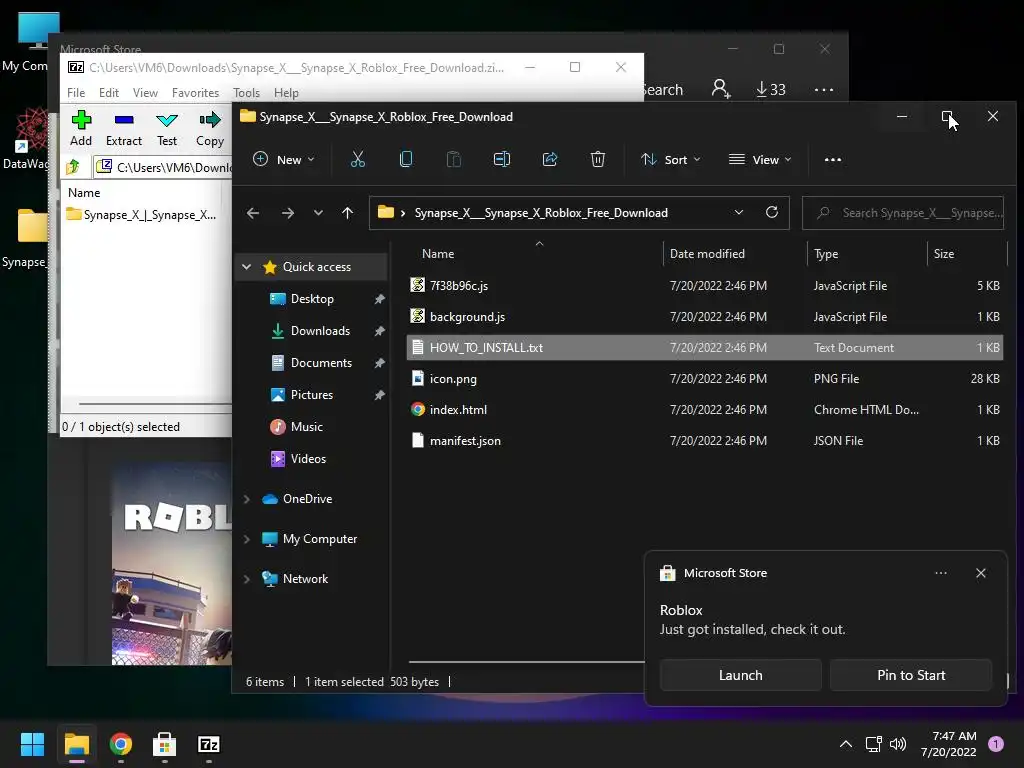Click the Chrome icon on the taskbar
Viewport: 1024px width, 768px height.
pos(121,744)
